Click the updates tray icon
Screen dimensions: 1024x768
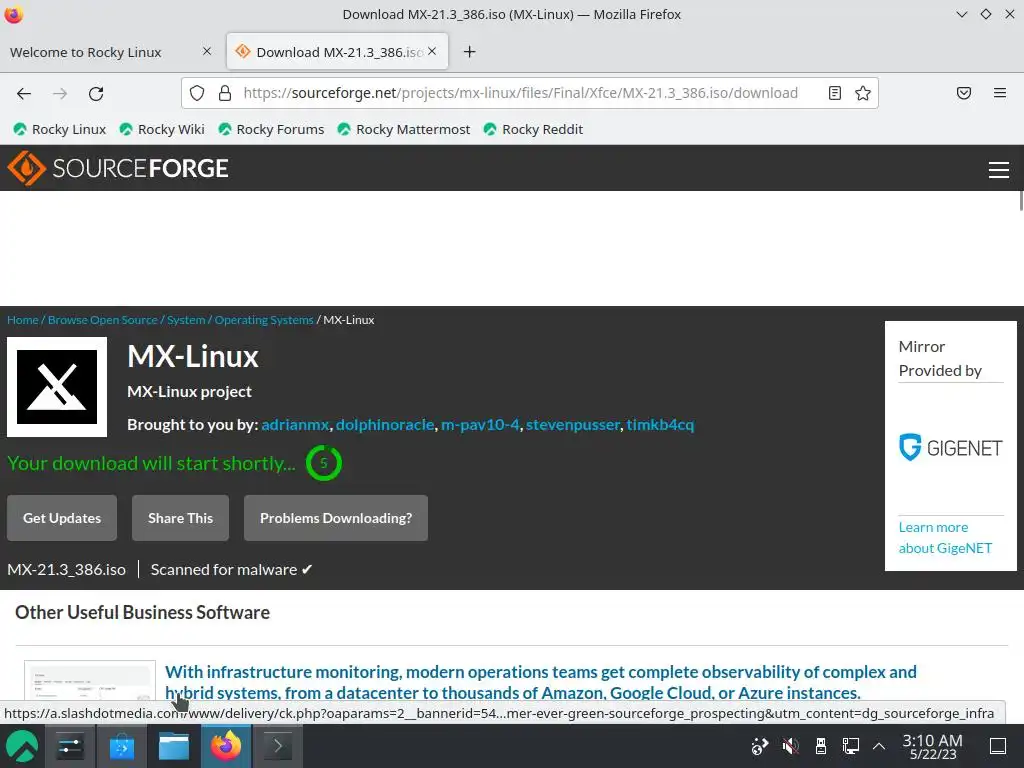point(760,746)
